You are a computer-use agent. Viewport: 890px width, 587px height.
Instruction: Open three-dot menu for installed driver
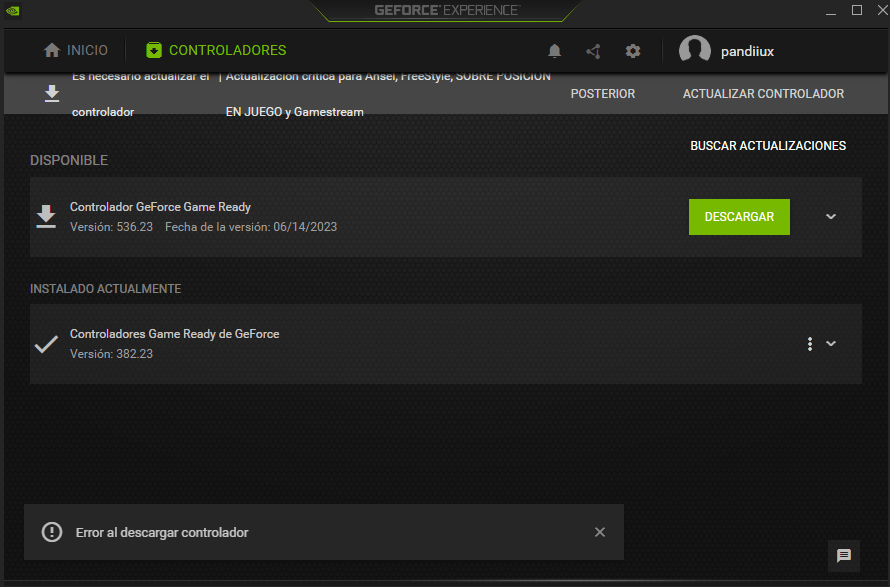(810, 343)
